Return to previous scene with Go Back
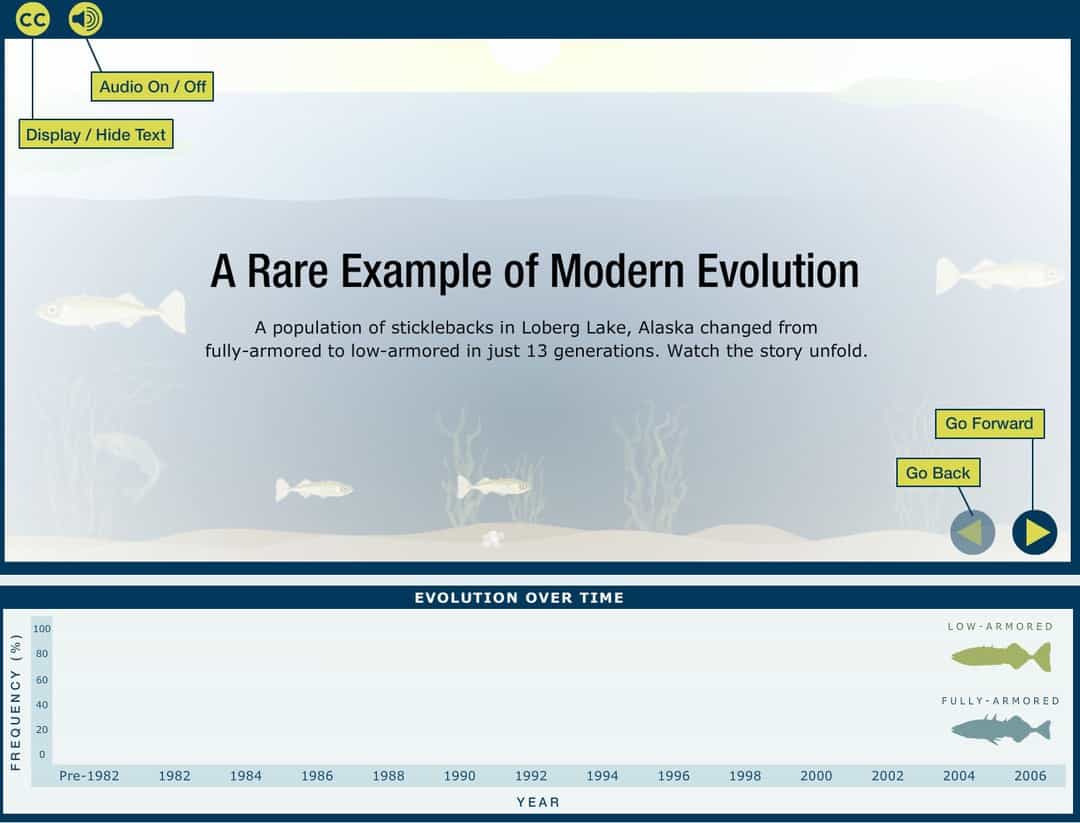The height and width of the screenshot is (823, 1080). (x=971, y=532)
